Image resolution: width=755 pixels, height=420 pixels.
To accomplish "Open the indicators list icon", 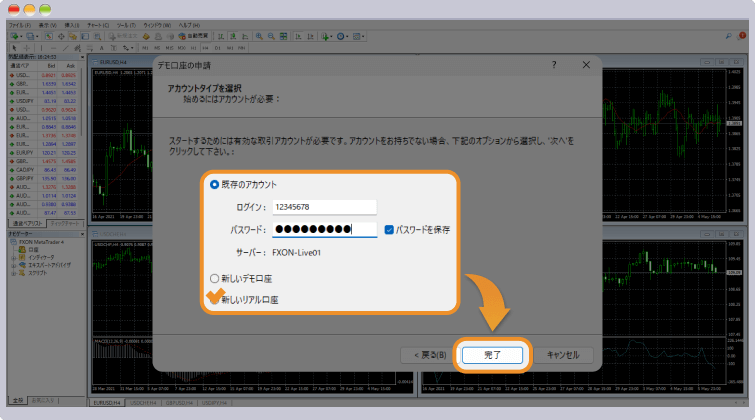I will click(x=326, y=36).
